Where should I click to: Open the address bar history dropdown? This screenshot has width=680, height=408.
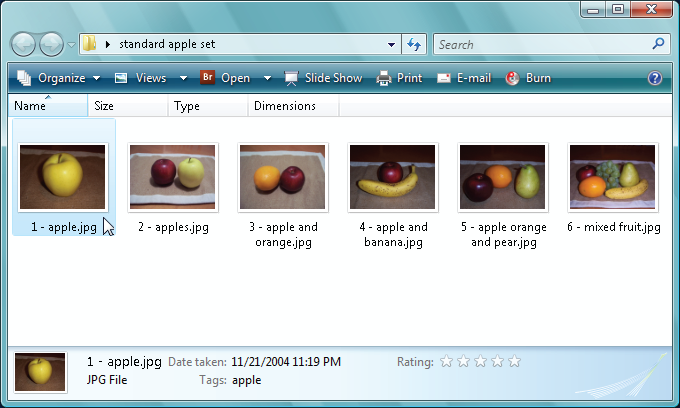[391, 44]
